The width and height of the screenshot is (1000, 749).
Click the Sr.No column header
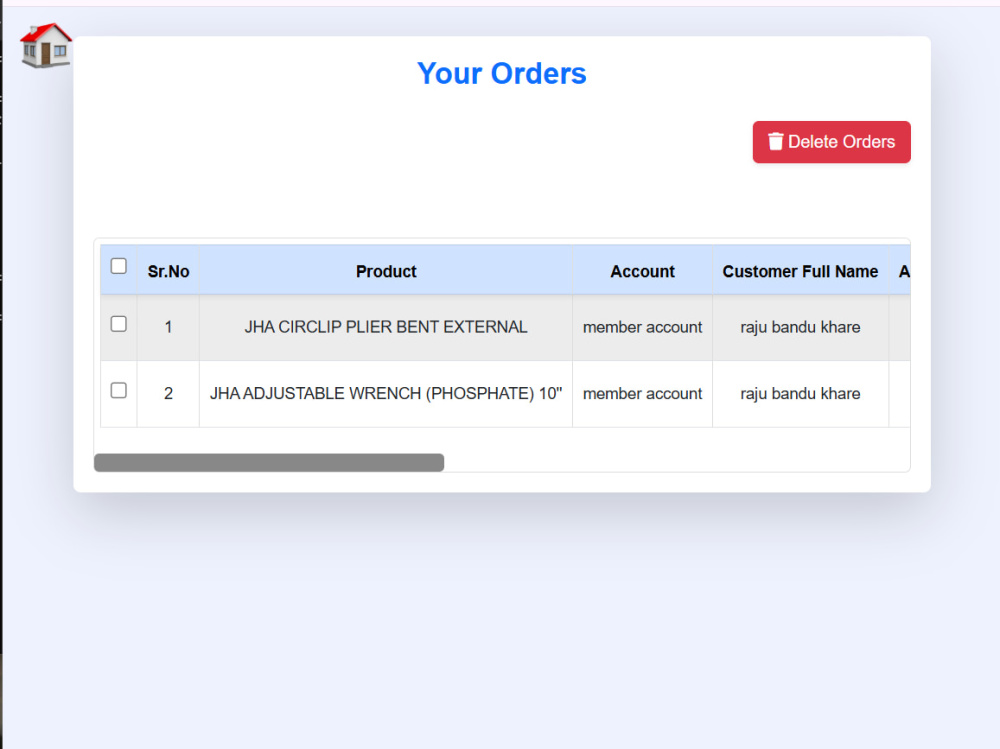(x=168, y=271)
